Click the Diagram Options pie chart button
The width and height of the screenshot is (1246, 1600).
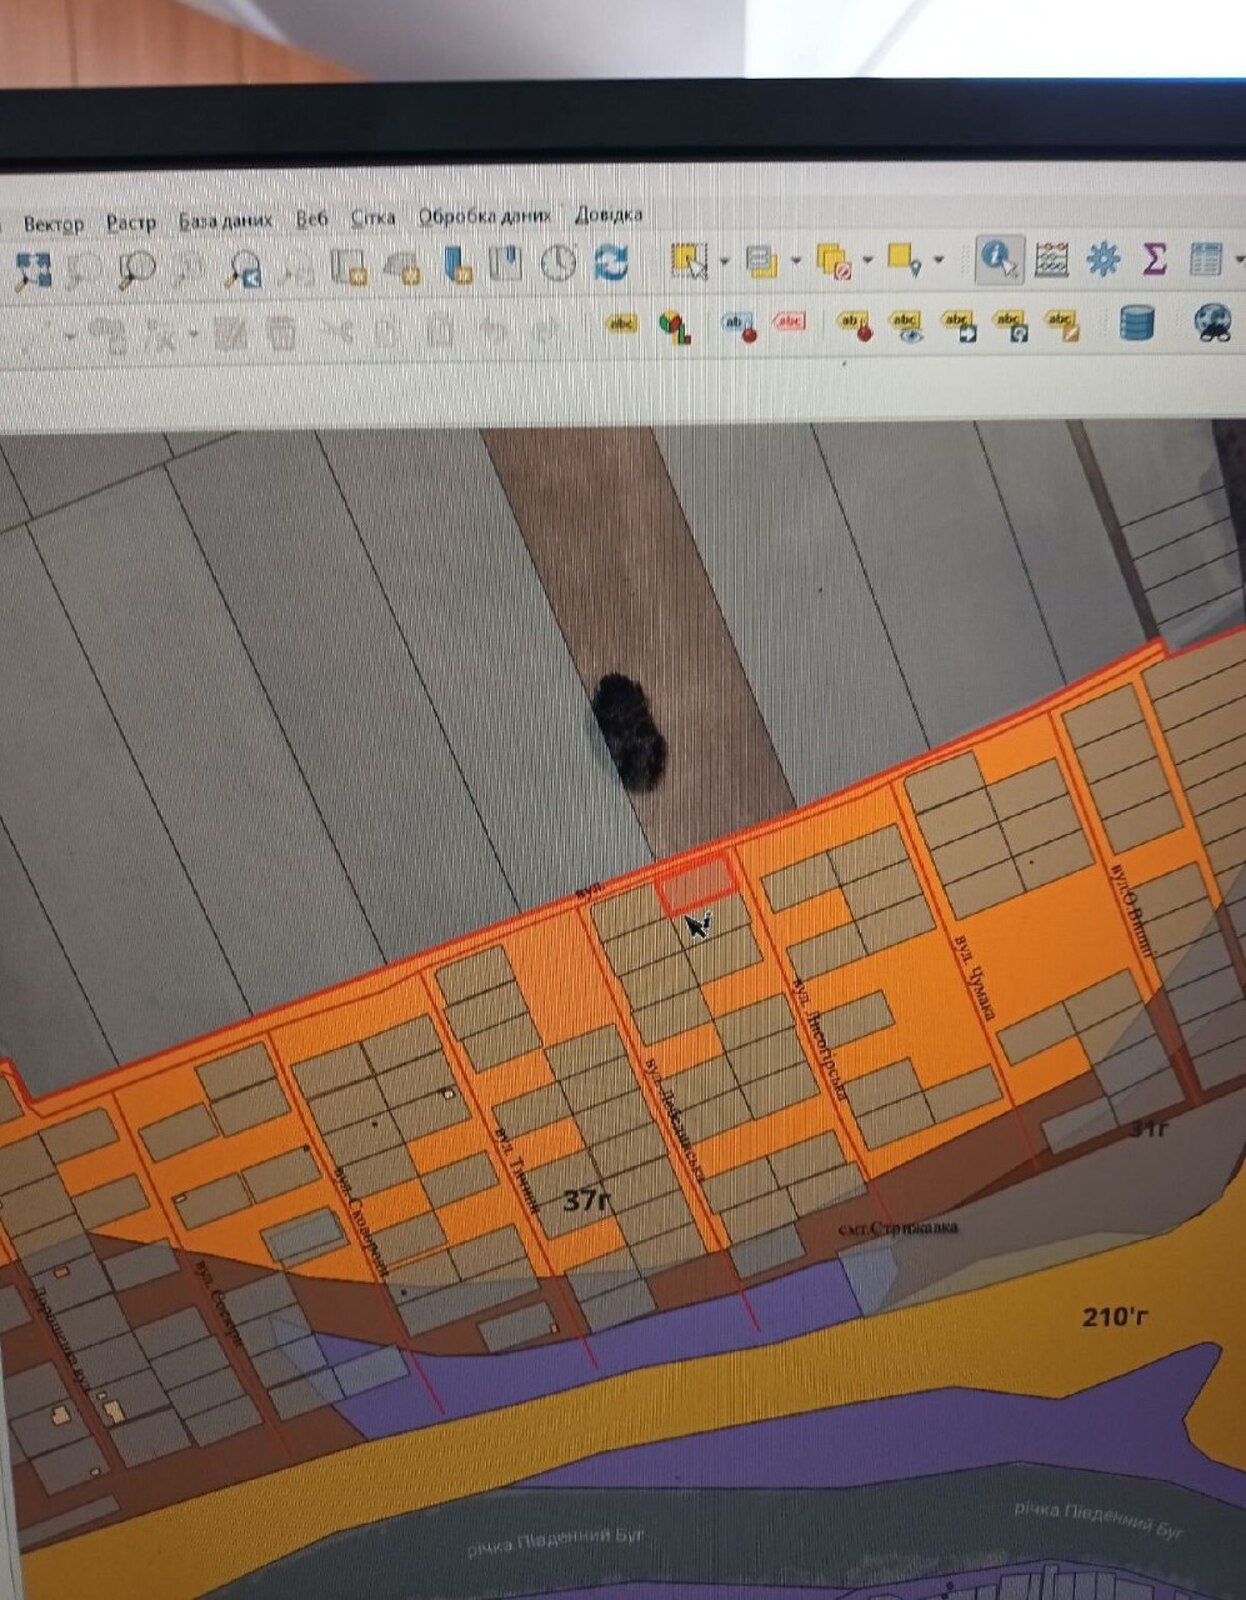(x=674, y=326)
